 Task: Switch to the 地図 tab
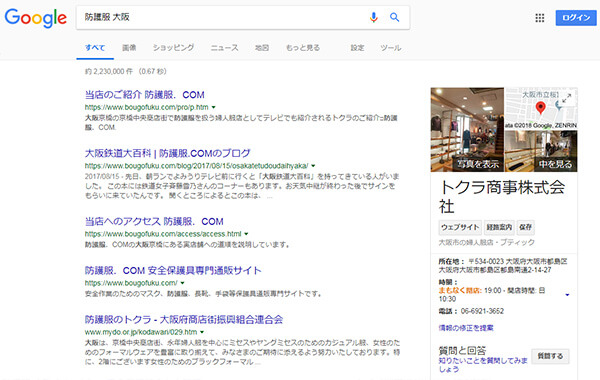coord(262,48)
